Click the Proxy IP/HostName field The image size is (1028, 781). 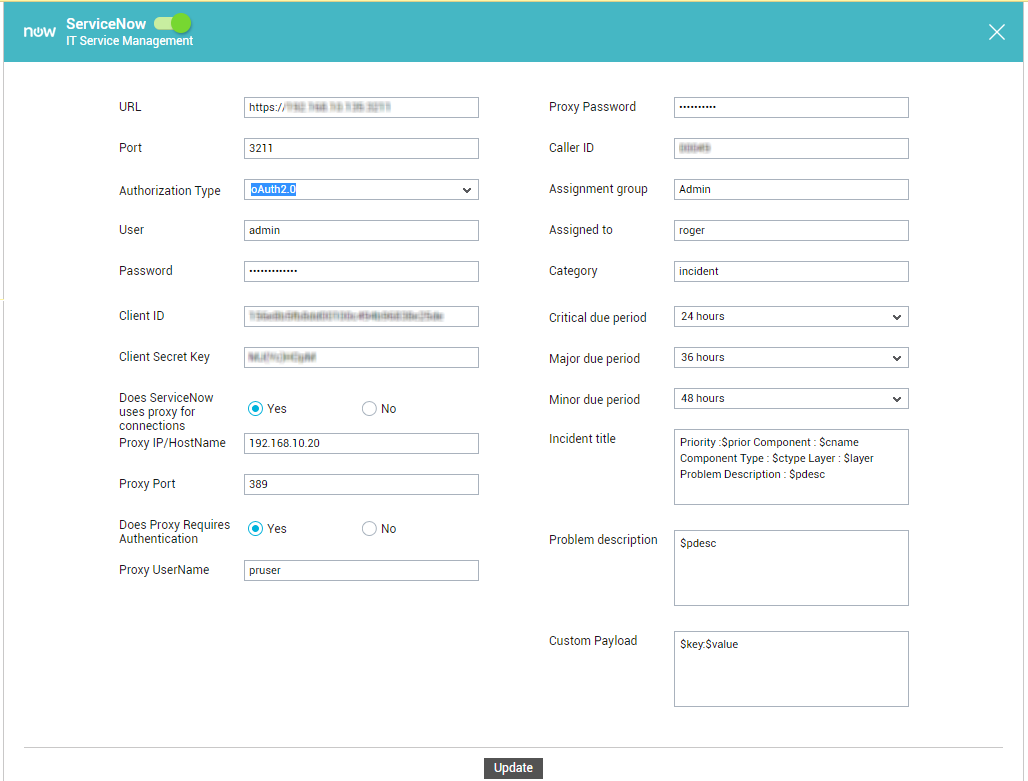point(361,443)
